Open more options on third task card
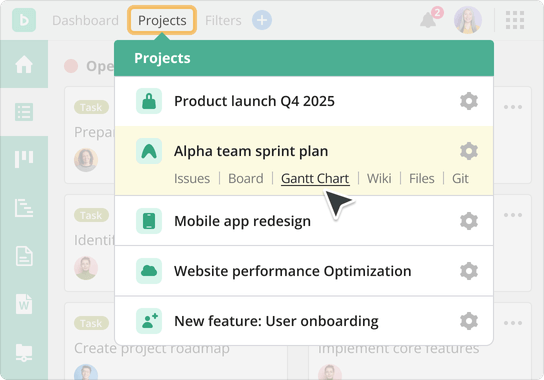544x380 pixels. tap(513, 323)
